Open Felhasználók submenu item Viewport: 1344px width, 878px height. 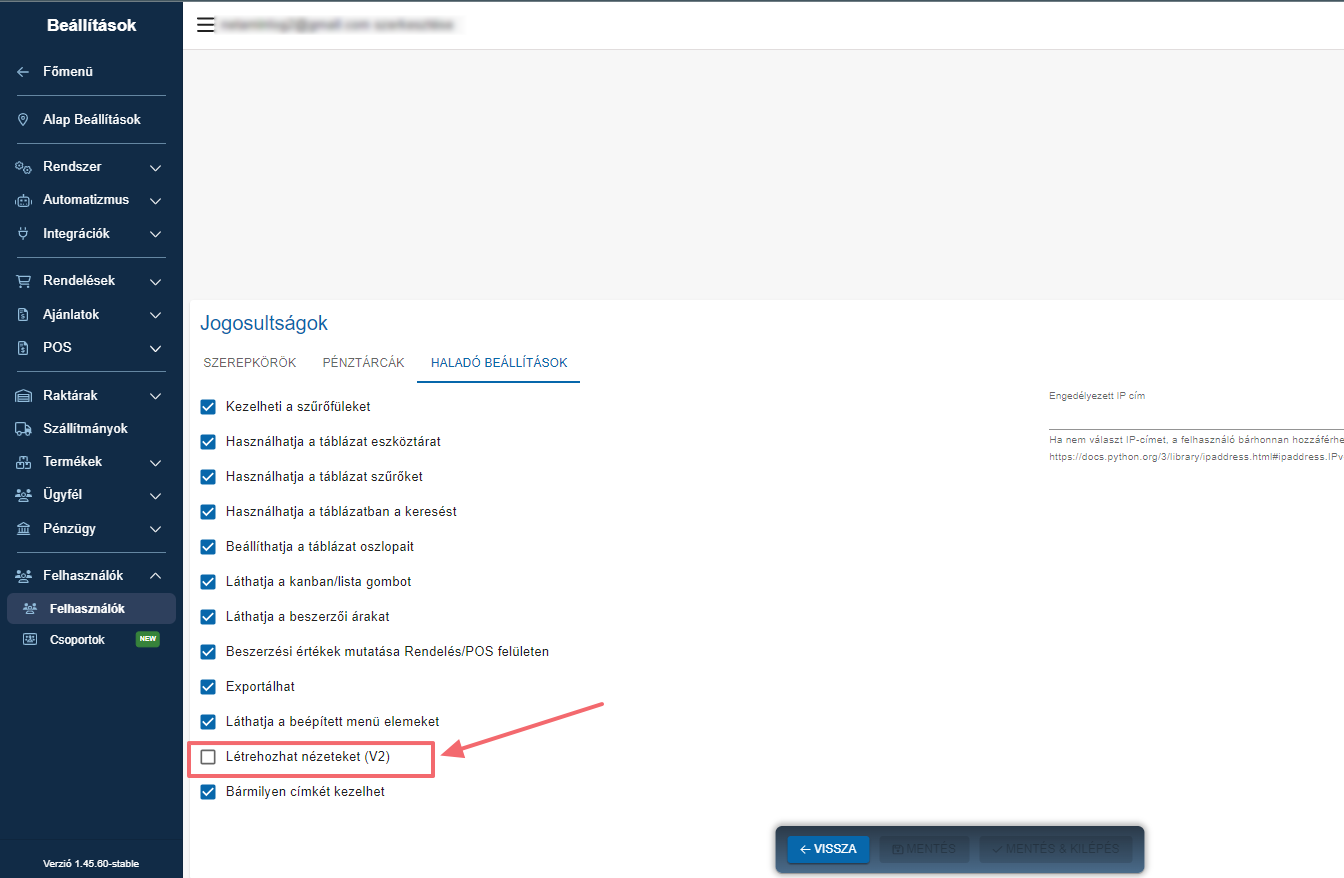91,608
